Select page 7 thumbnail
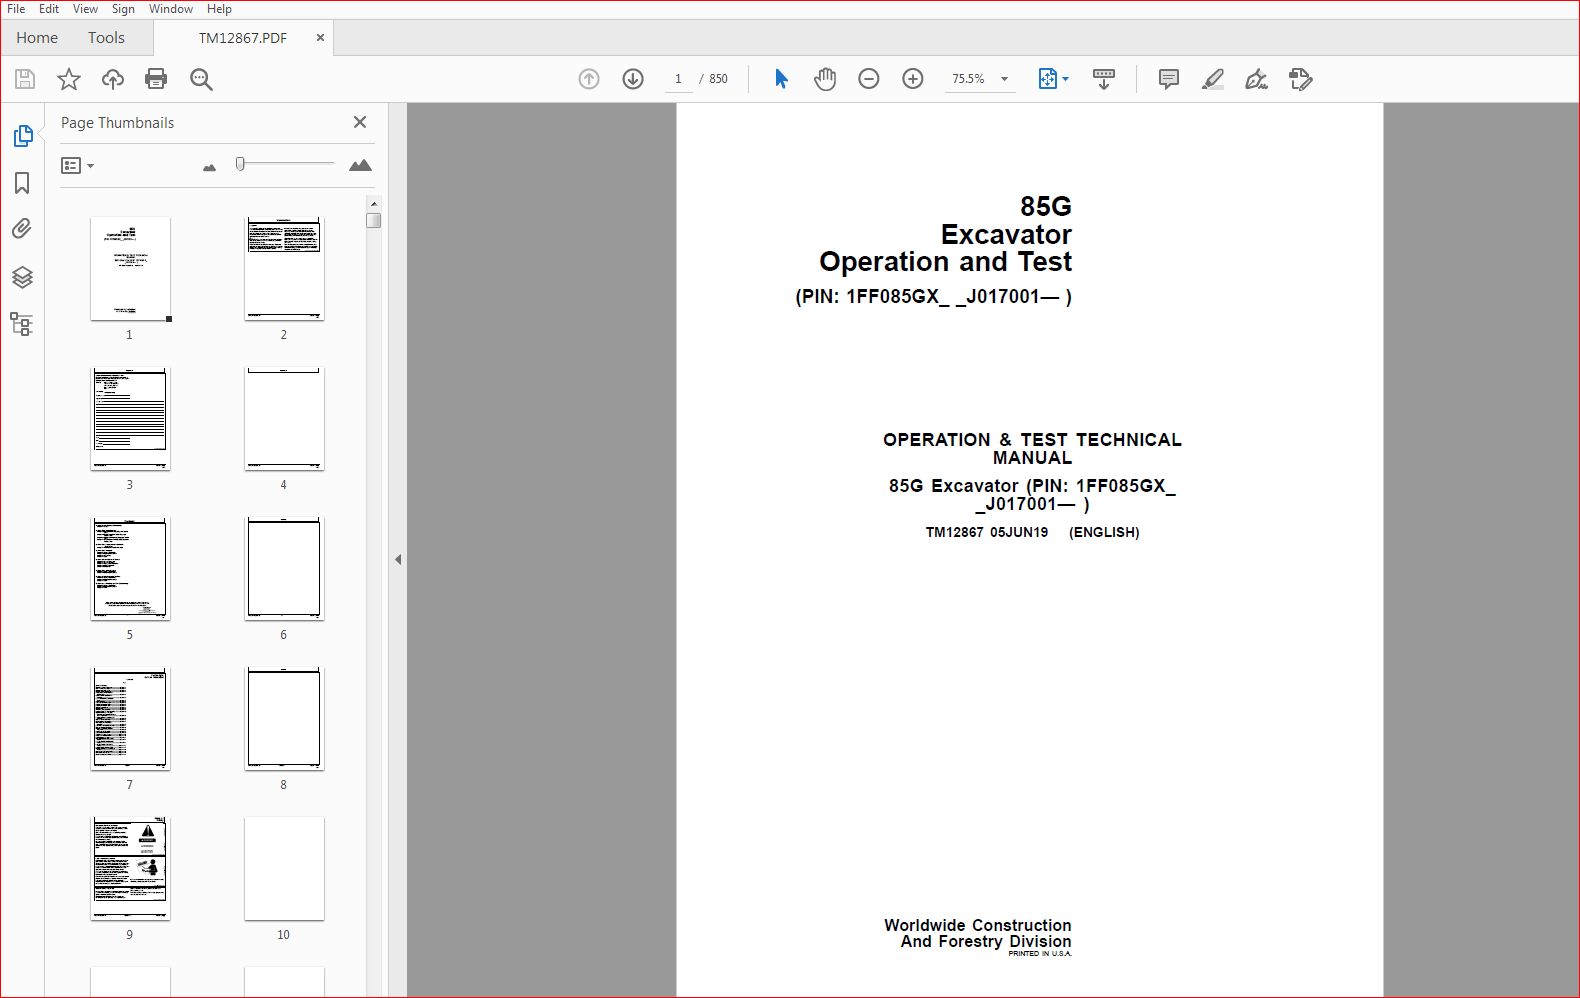This screenshot has width=1580, height=998. point(130,719)
